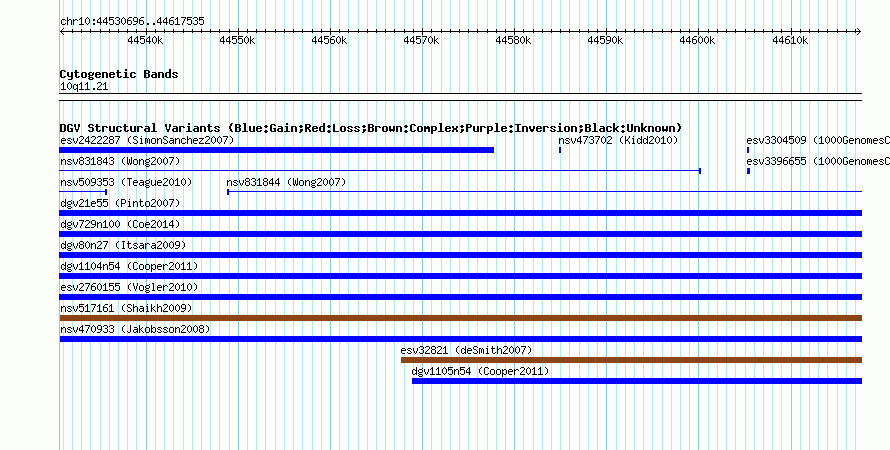Open dgv1104n54 (Cooper2011) label
Image resolution: width=890 pixels, height=450 pixels.
(129, 266)
